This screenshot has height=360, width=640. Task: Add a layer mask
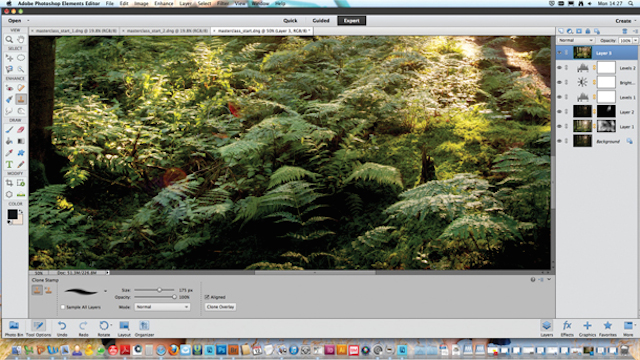tap(579, 31)
